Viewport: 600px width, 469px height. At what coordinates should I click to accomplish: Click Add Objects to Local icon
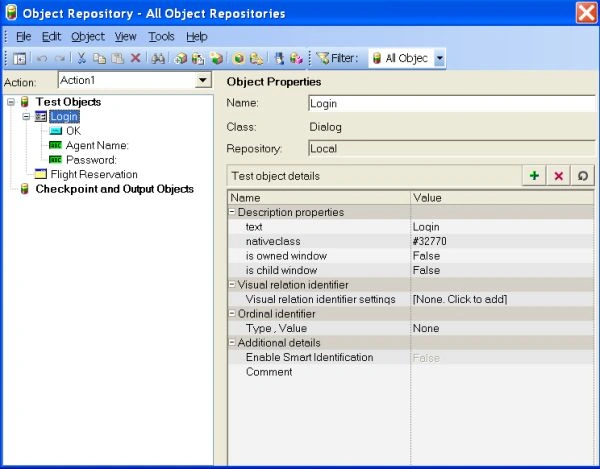[x=181, y=58]
